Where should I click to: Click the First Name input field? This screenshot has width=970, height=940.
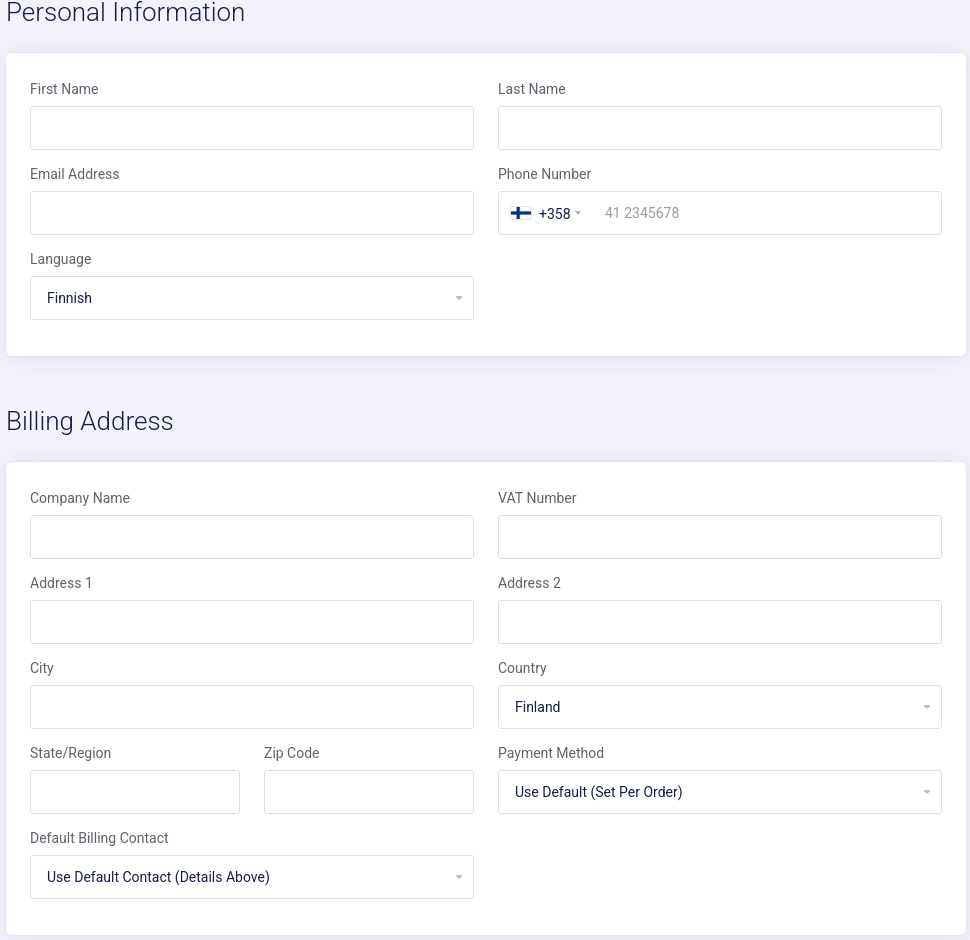[x=252, y=128]
